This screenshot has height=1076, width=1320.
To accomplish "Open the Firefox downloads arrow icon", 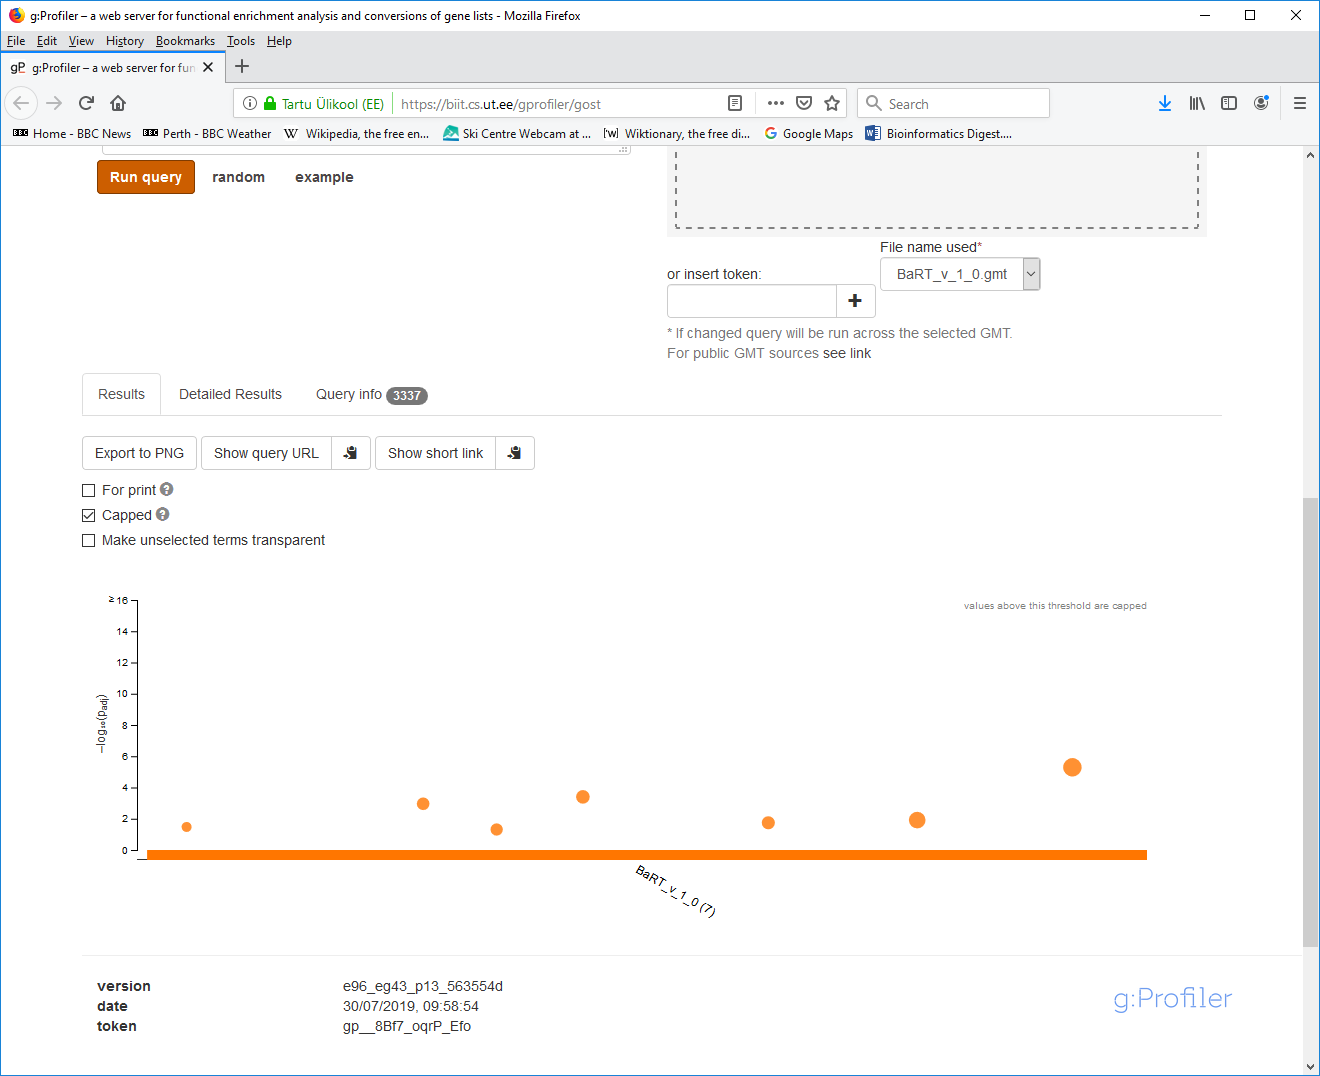I will (x=1165, y=103).
